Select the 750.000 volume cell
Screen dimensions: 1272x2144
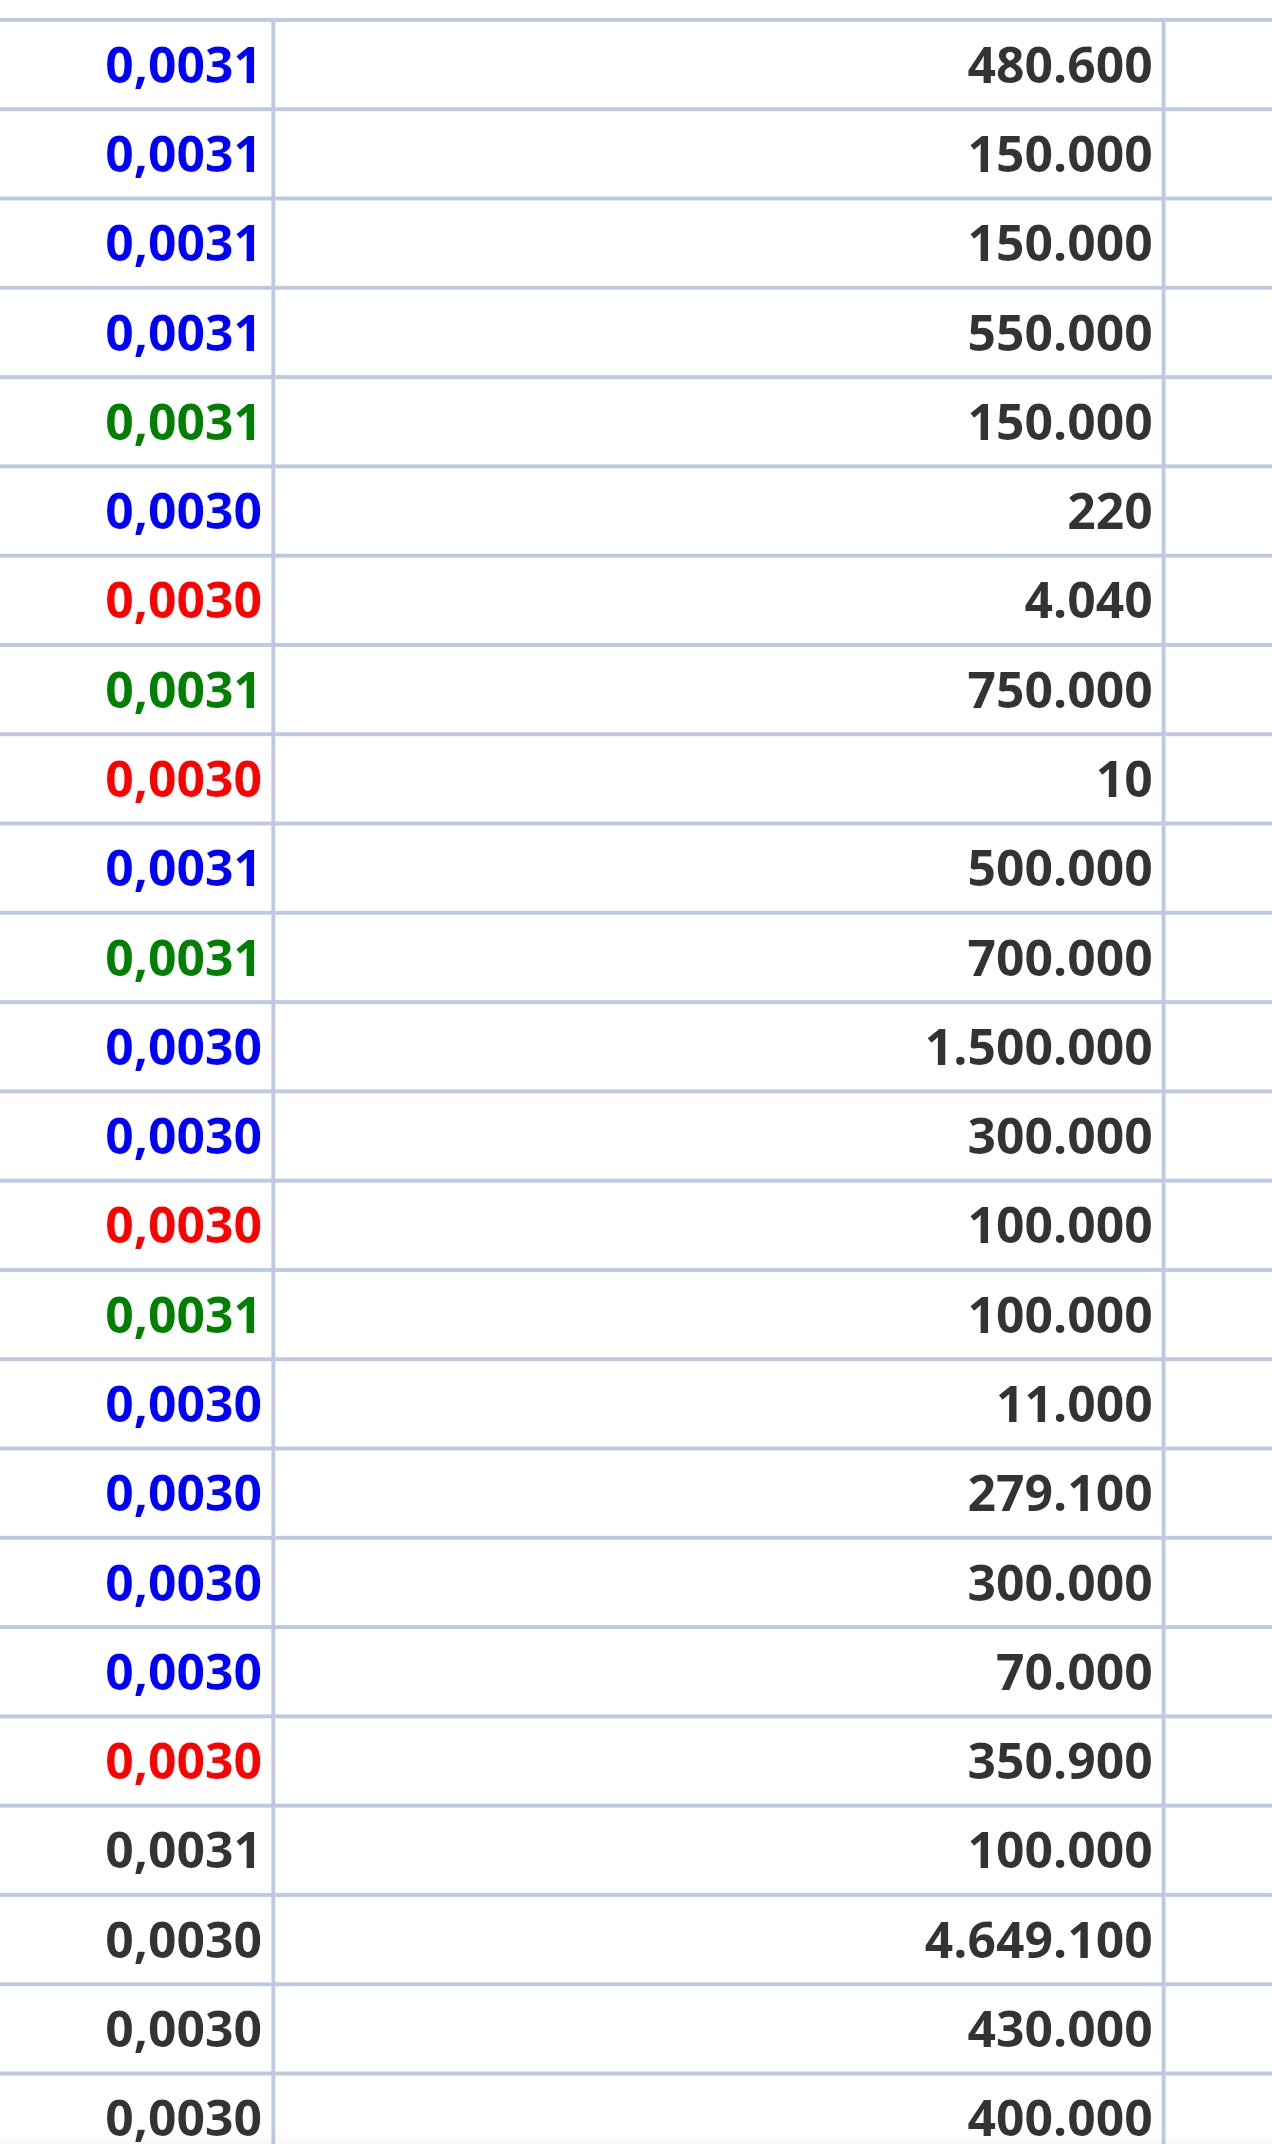coord(718,690)
